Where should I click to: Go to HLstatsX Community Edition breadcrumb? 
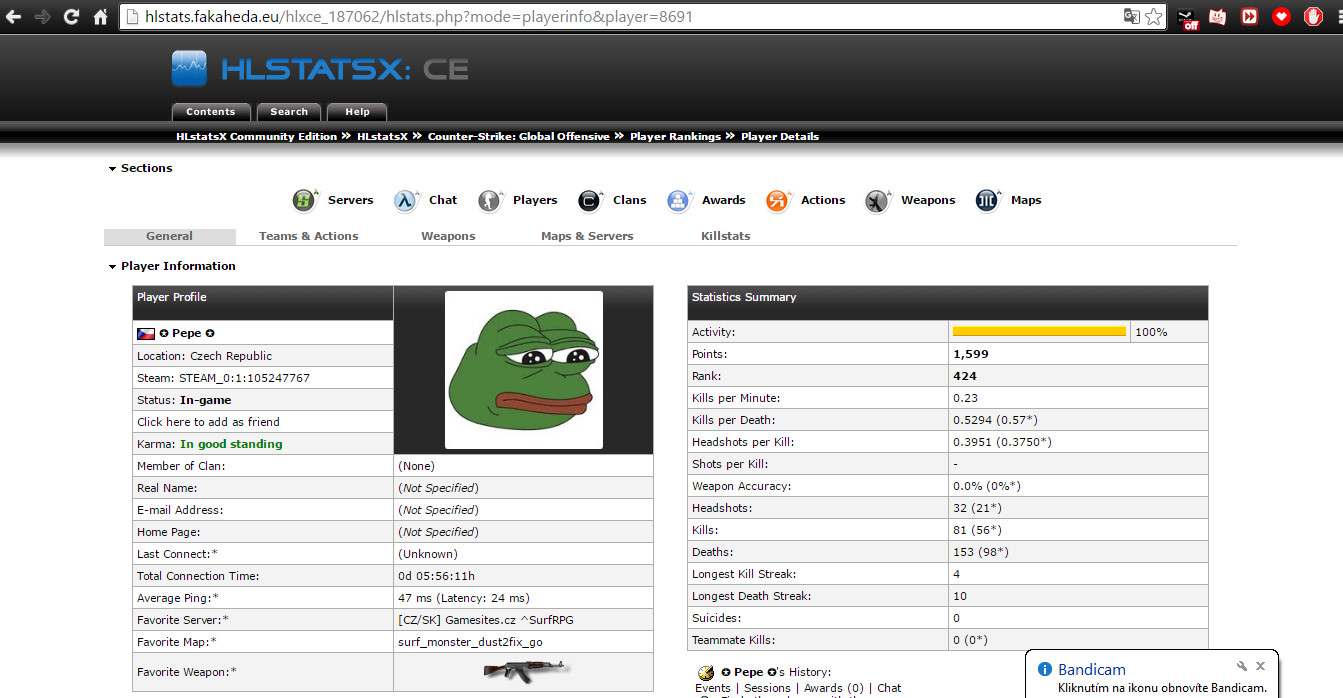[256, 137]
